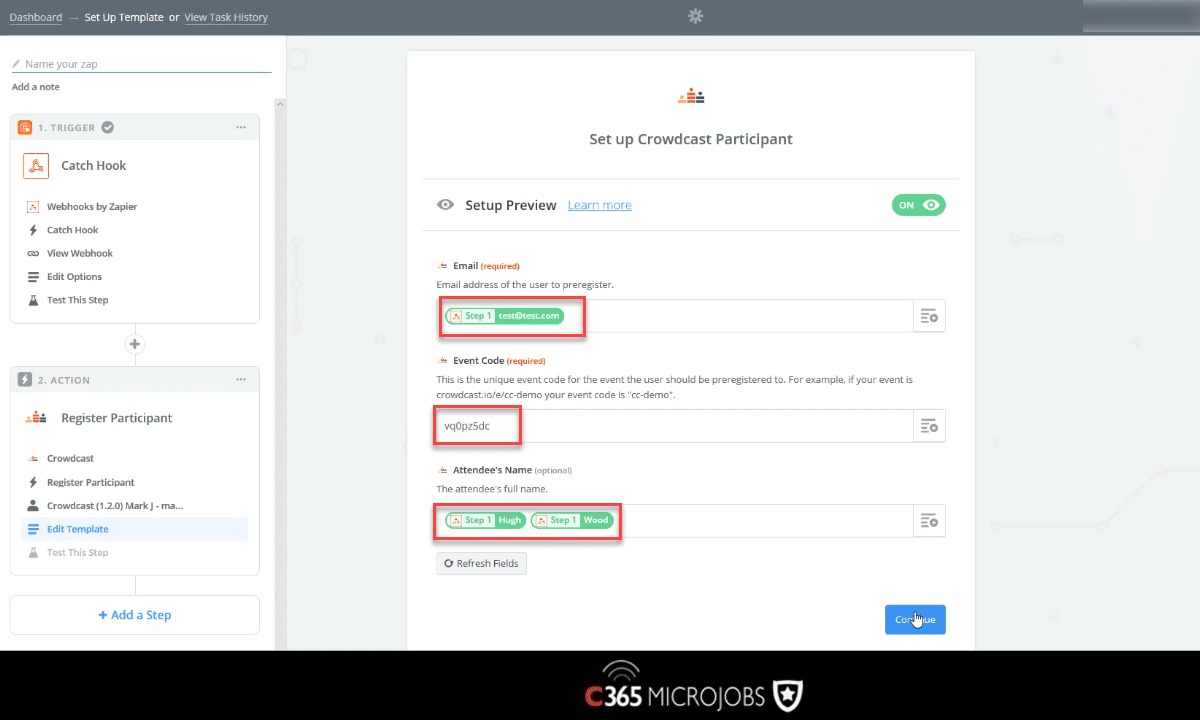Click the Edit Template lines icon
1200x720 pixels.
pos(33,529)
